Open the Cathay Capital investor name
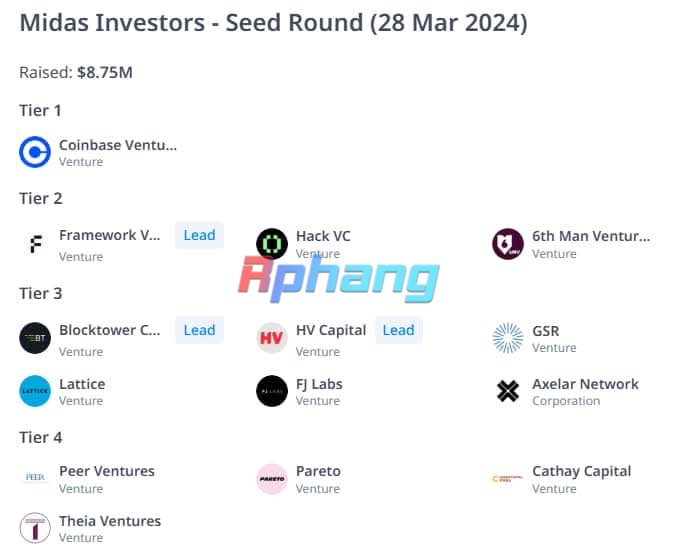The width and height of the screenshot is (677, 558). 582,471
